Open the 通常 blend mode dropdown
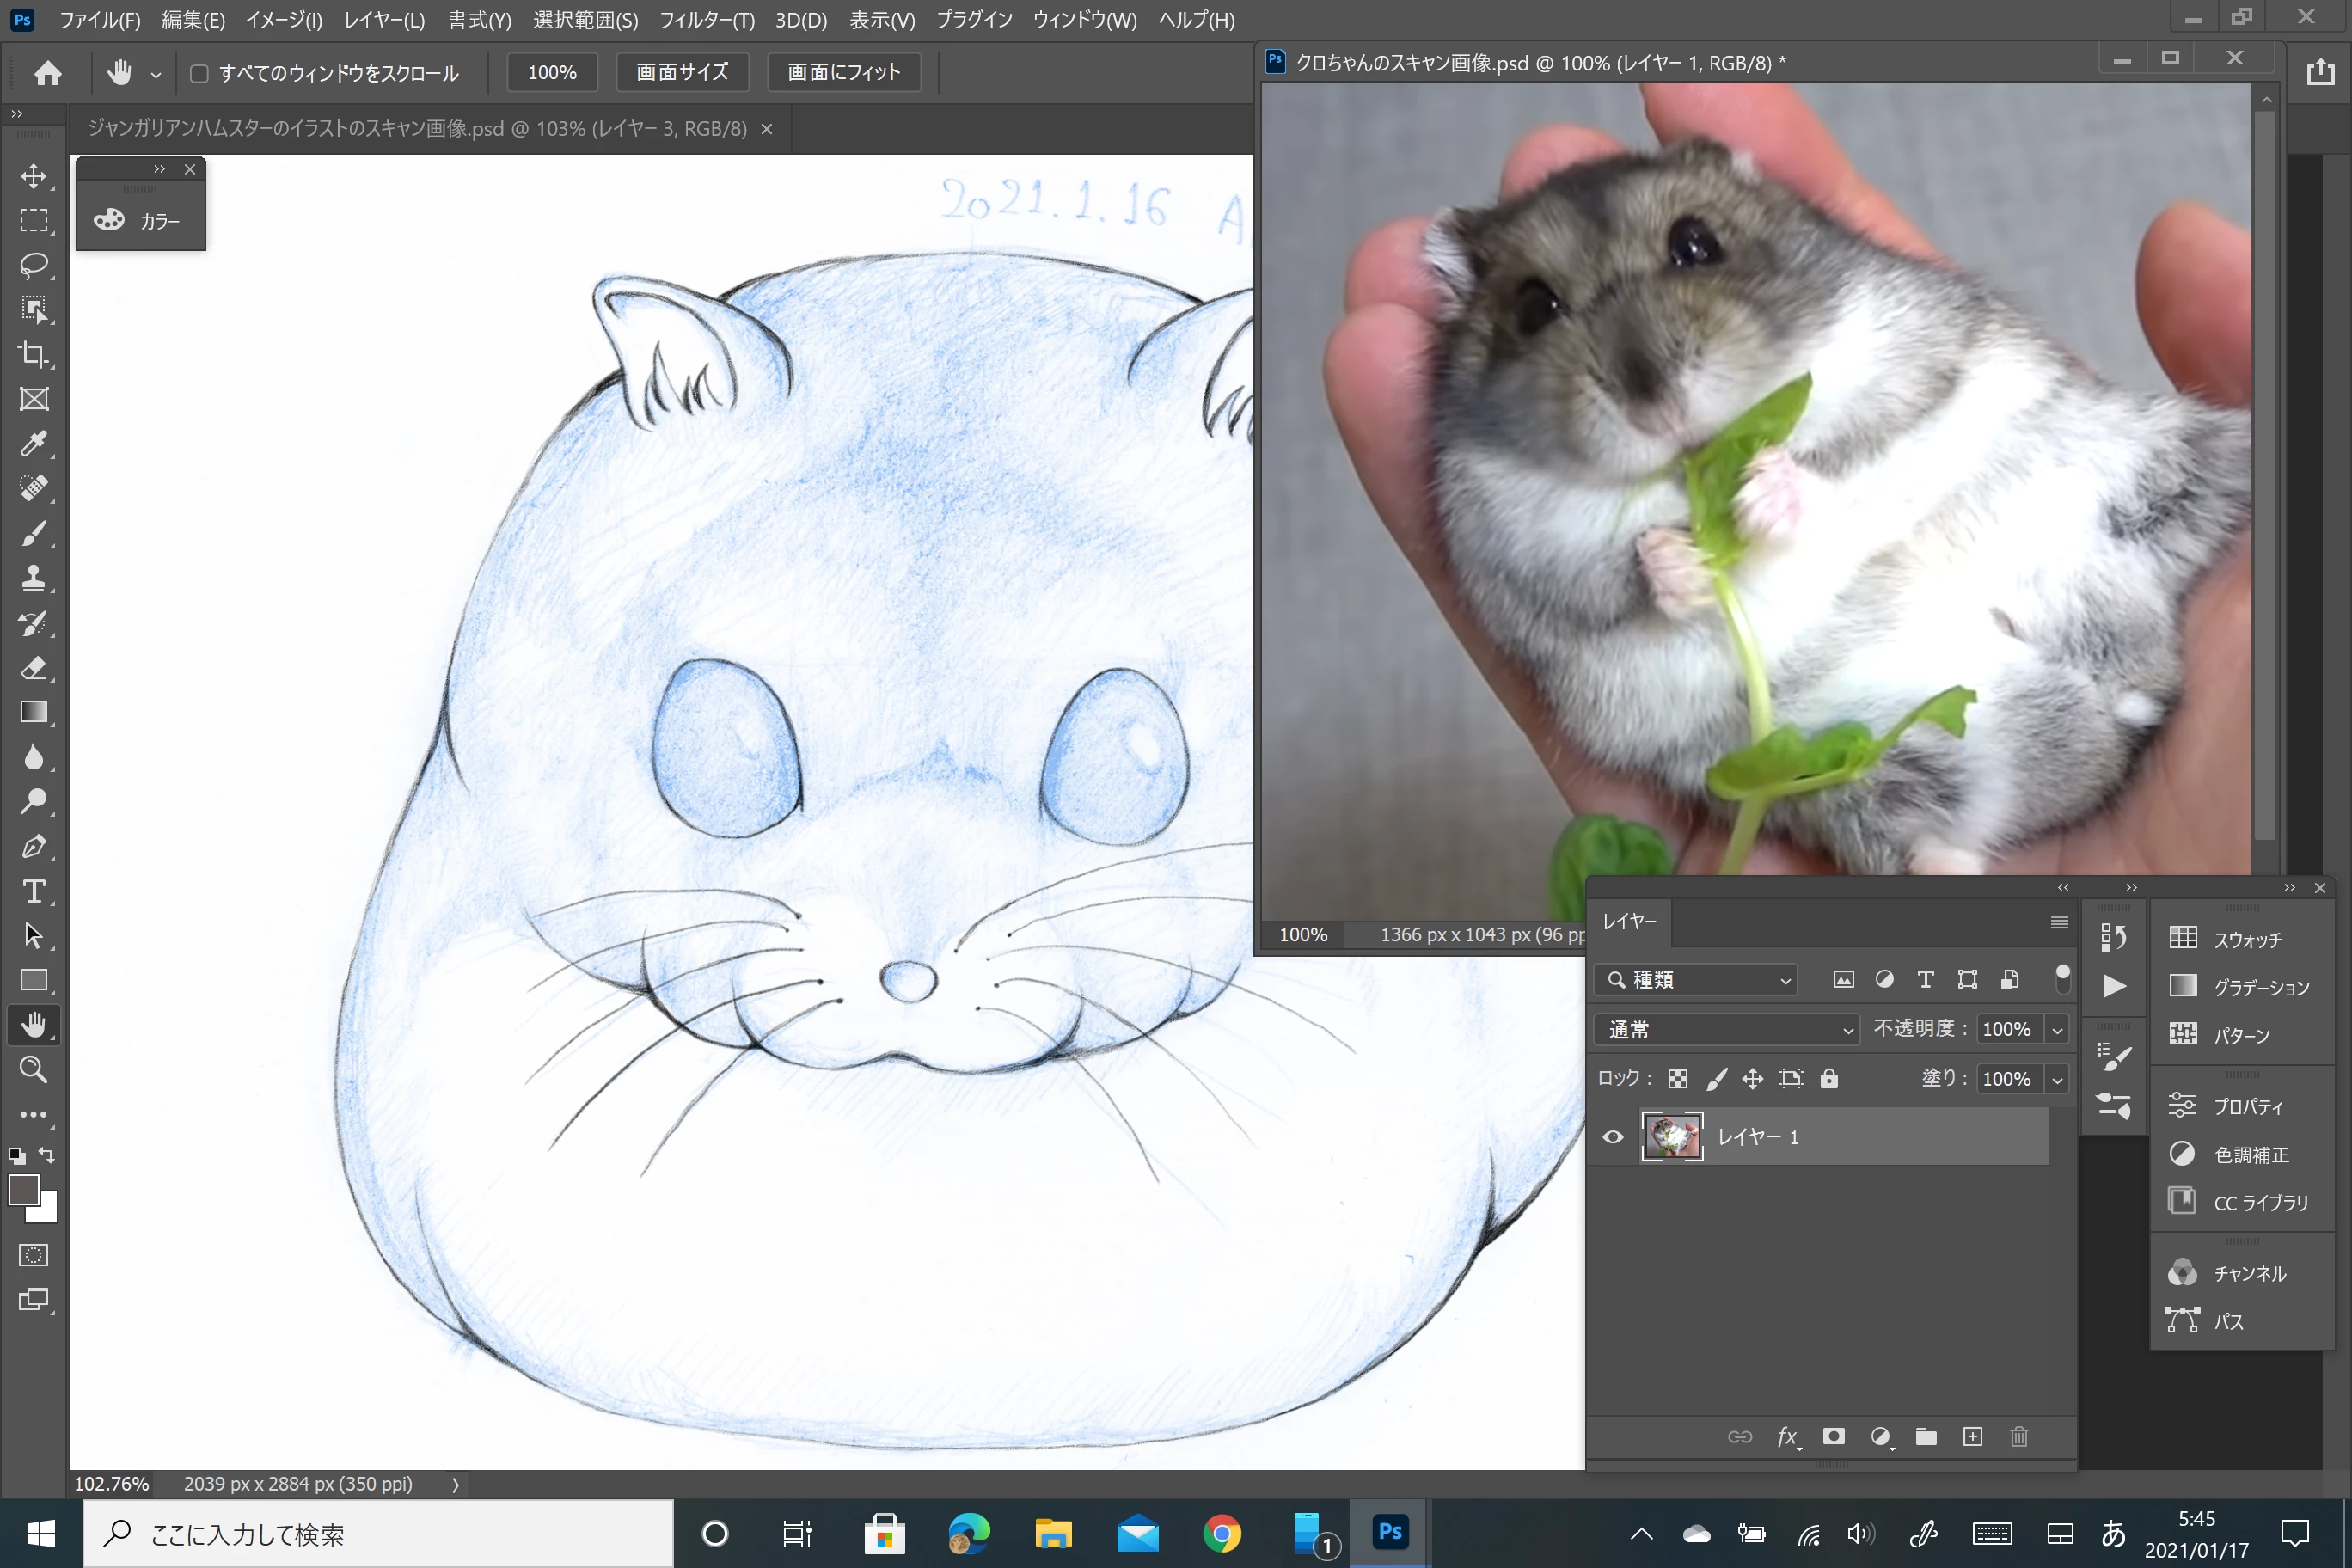 pos(1728,1029)
